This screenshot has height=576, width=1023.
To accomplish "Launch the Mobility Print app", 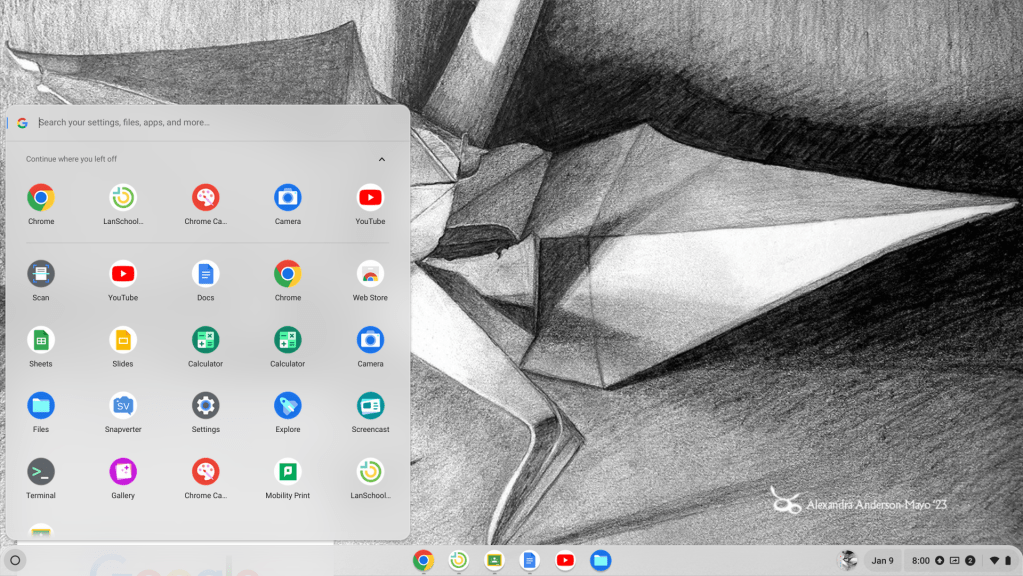I will pyautogui.click(x=288, y=472).
